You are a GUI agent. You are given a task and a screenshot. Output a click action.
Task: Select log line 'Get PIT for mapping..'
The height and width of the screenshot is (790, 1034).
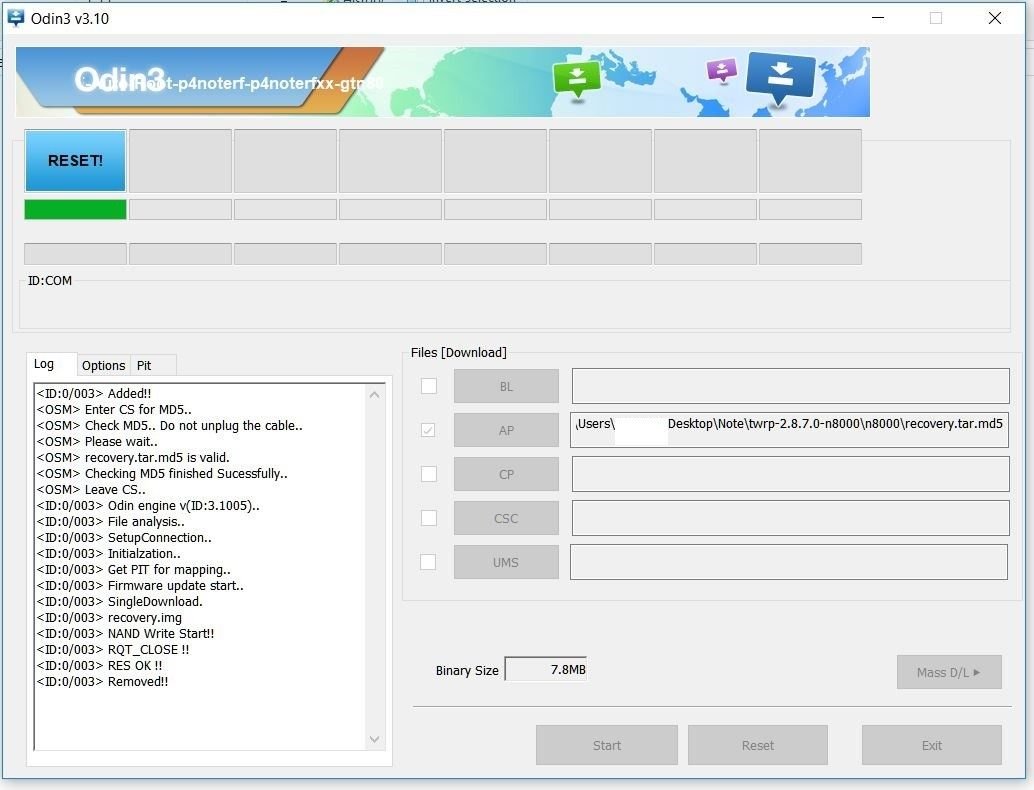pos(133,570)
